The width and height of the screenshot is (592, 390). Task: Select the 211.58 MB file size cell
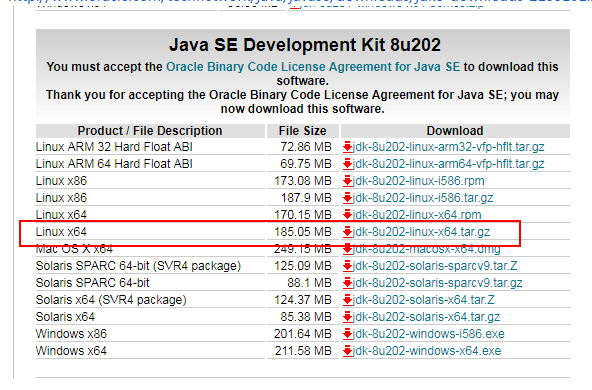pos(303,351)
